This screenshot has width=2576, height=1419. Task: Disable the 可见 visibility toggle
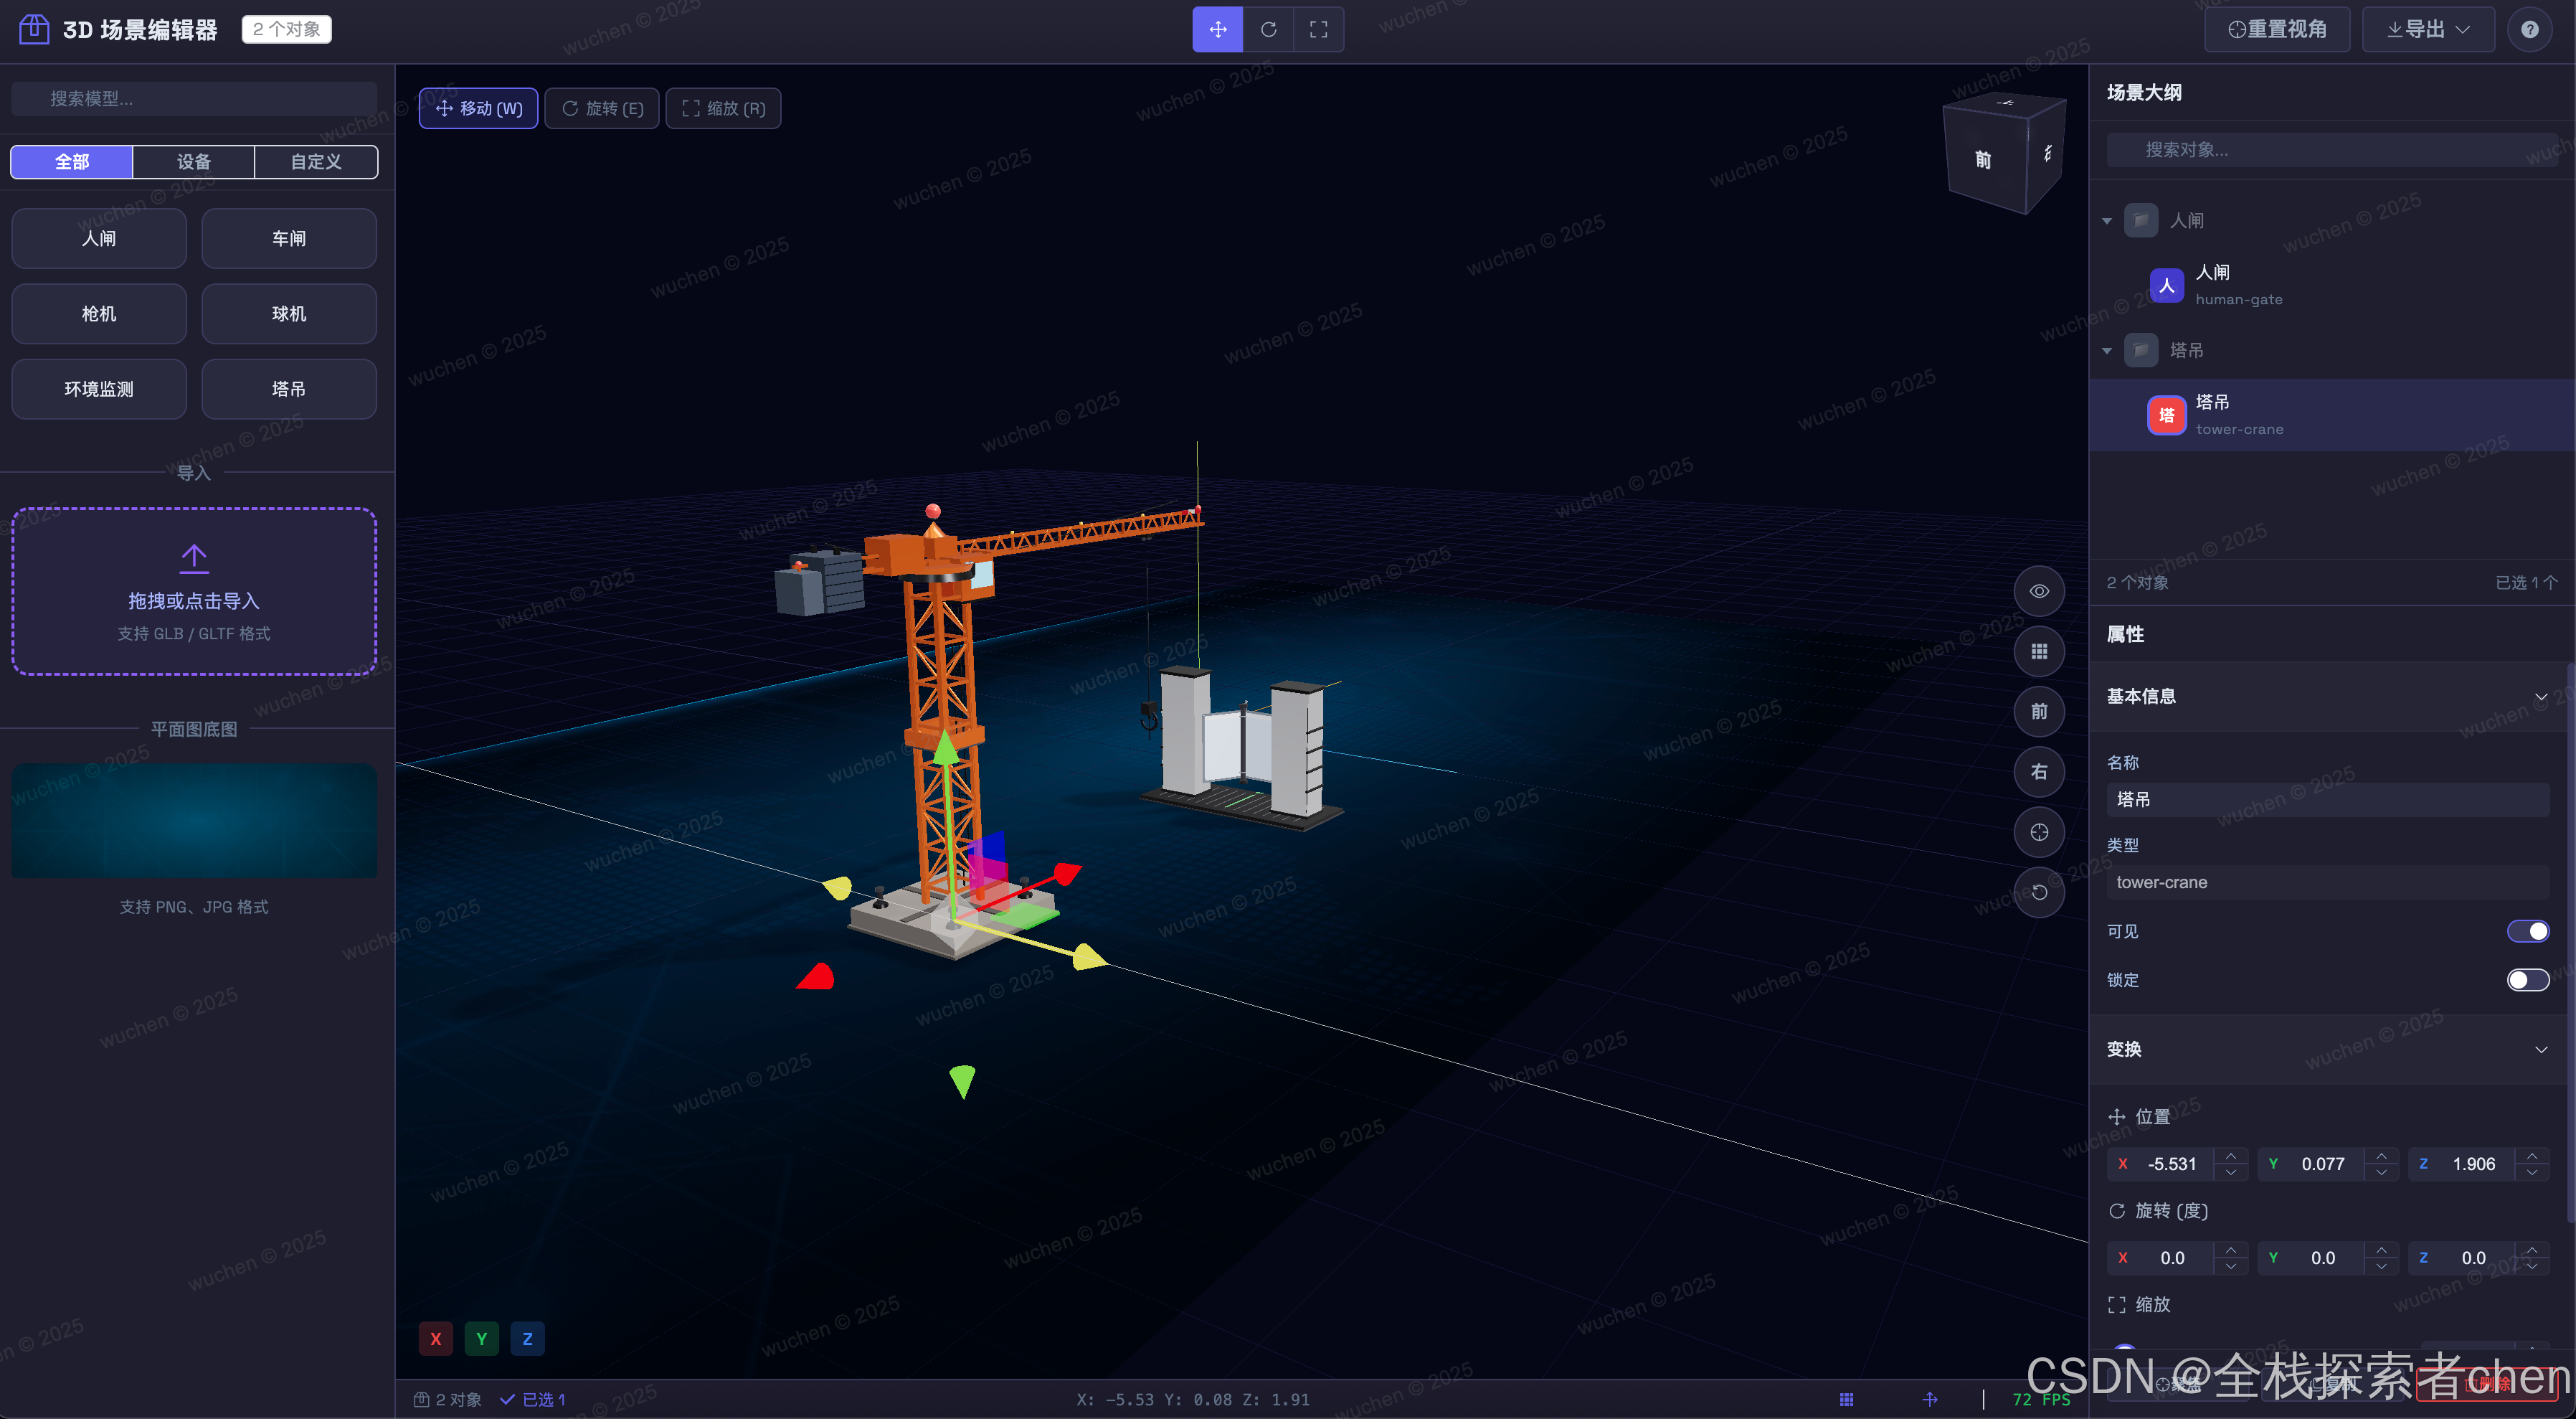click(x=2529, y=931)
